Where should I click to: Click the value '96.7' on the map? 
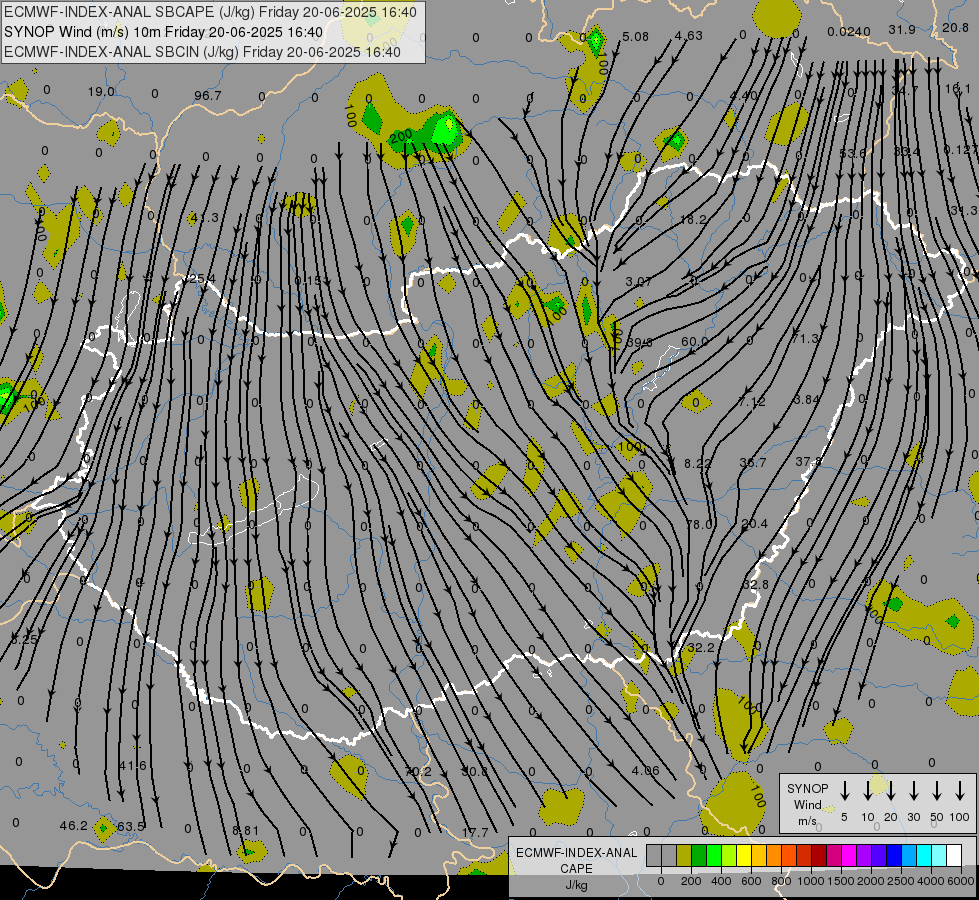pyautogui.click(x=207, y=96)
